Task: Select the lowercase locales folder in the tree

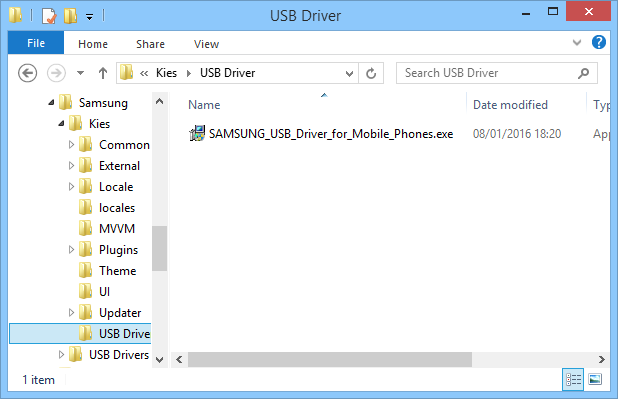Action: (x=117, y=208)
